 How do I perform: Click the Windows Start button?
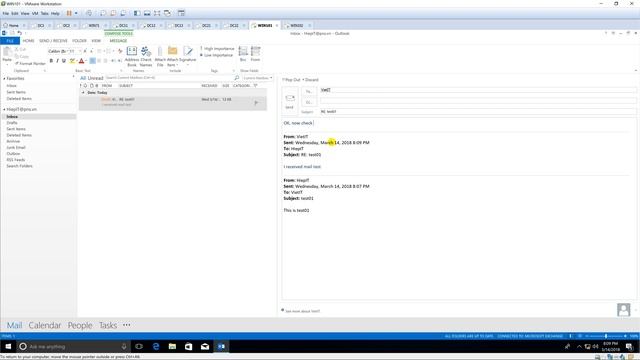point(8,347)
